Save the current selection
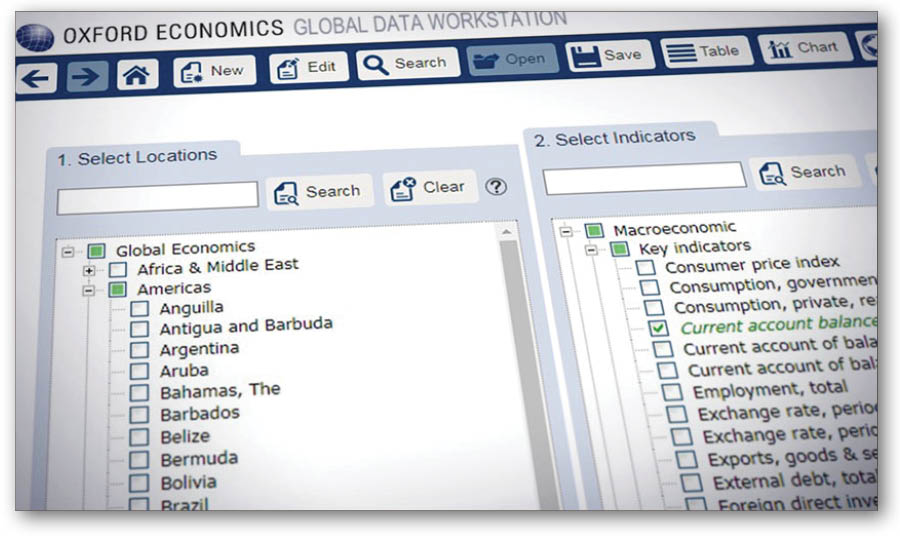 click(x=609, y=56)
